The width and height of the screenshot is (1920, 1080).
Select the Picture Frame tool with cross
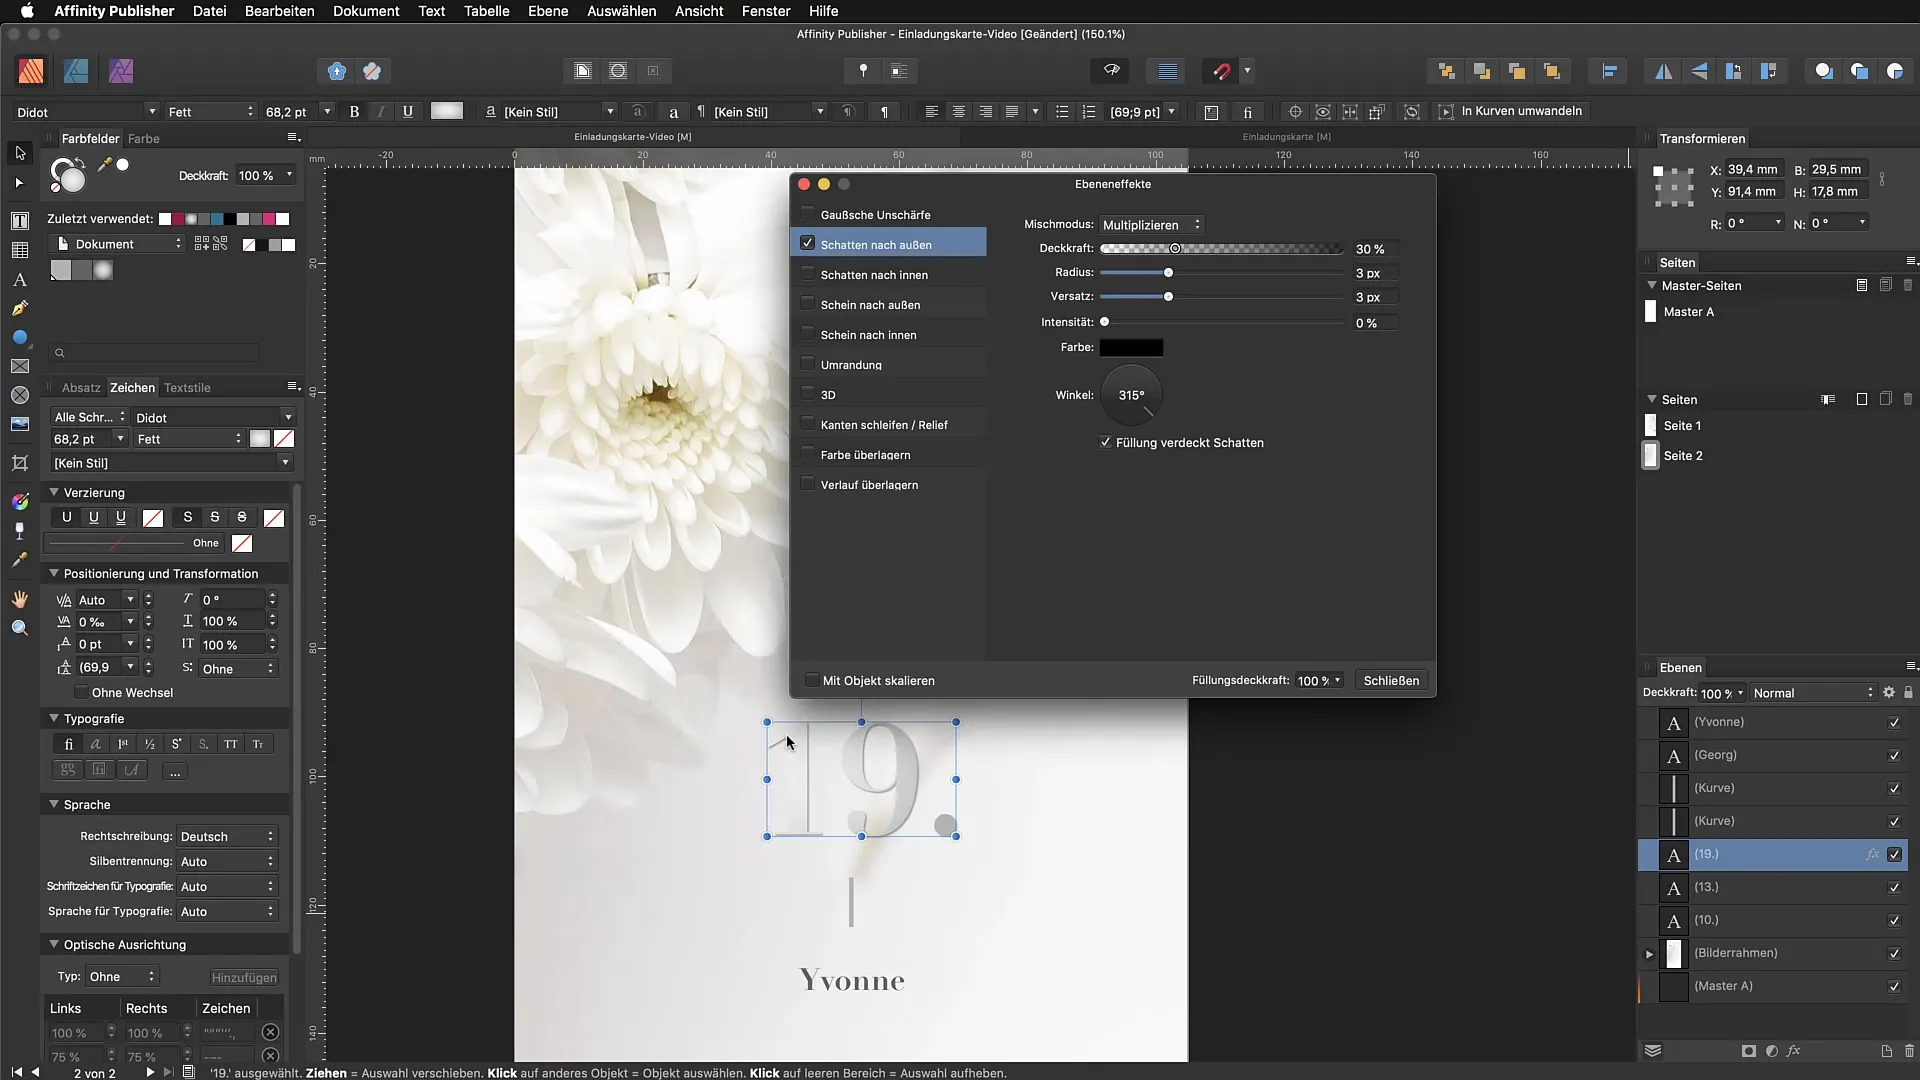[20, 366]
